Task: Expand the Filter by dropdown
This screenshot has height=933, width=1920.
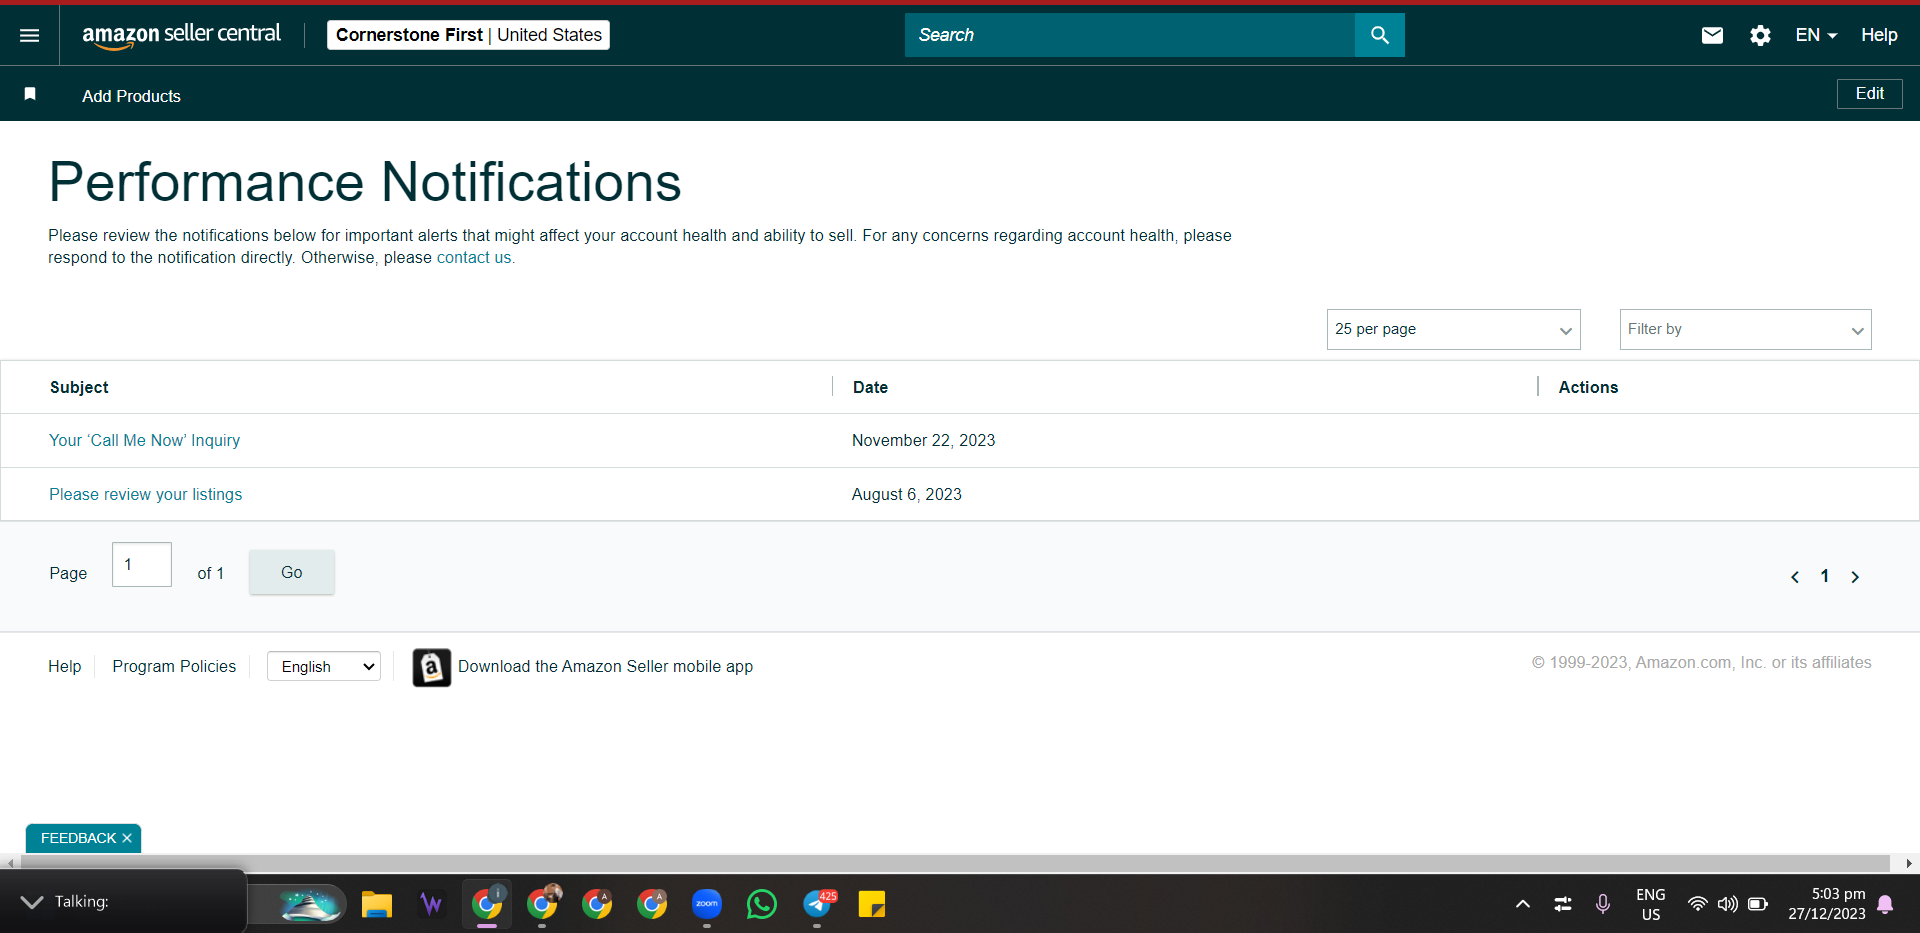Action: pos(1745,329)
